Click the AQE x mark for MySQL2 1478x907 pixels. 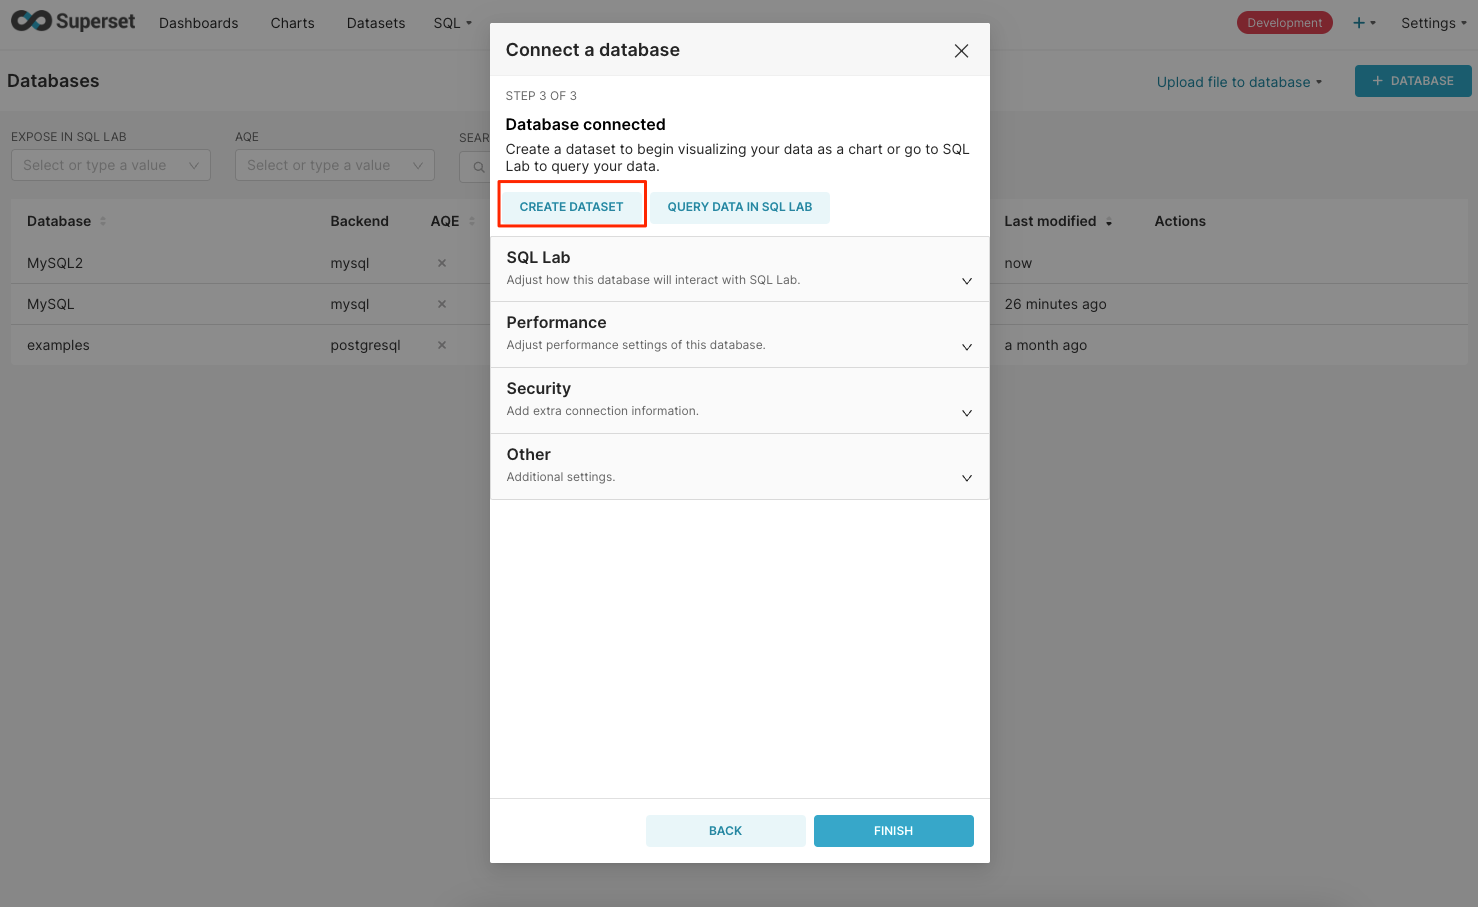[x=442, y=263]
